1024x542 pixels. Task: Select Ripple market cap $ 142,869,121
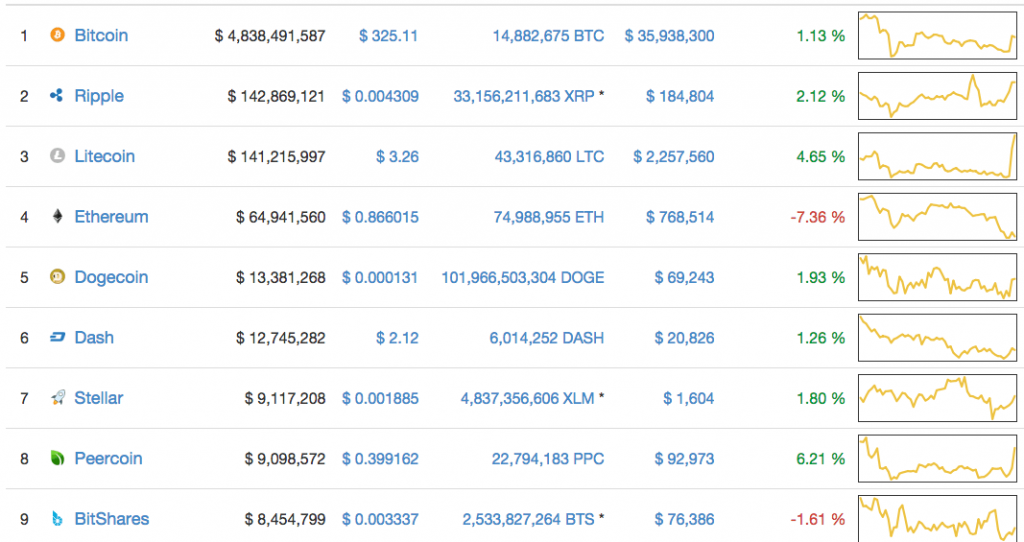point(277,96)
